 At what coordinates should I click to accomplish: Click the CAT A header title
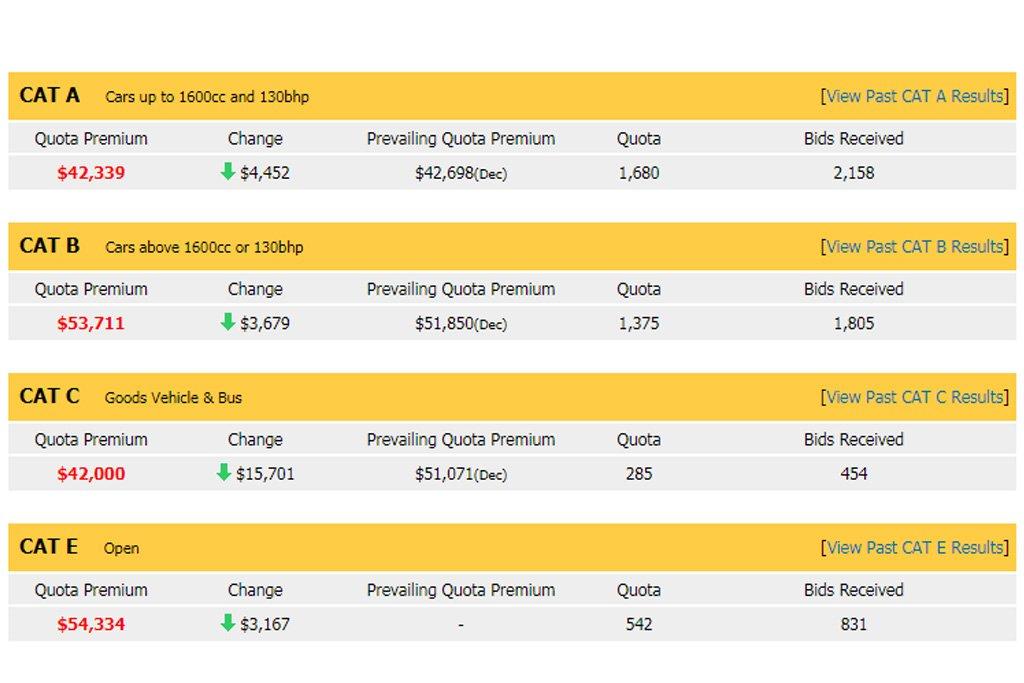50,96
